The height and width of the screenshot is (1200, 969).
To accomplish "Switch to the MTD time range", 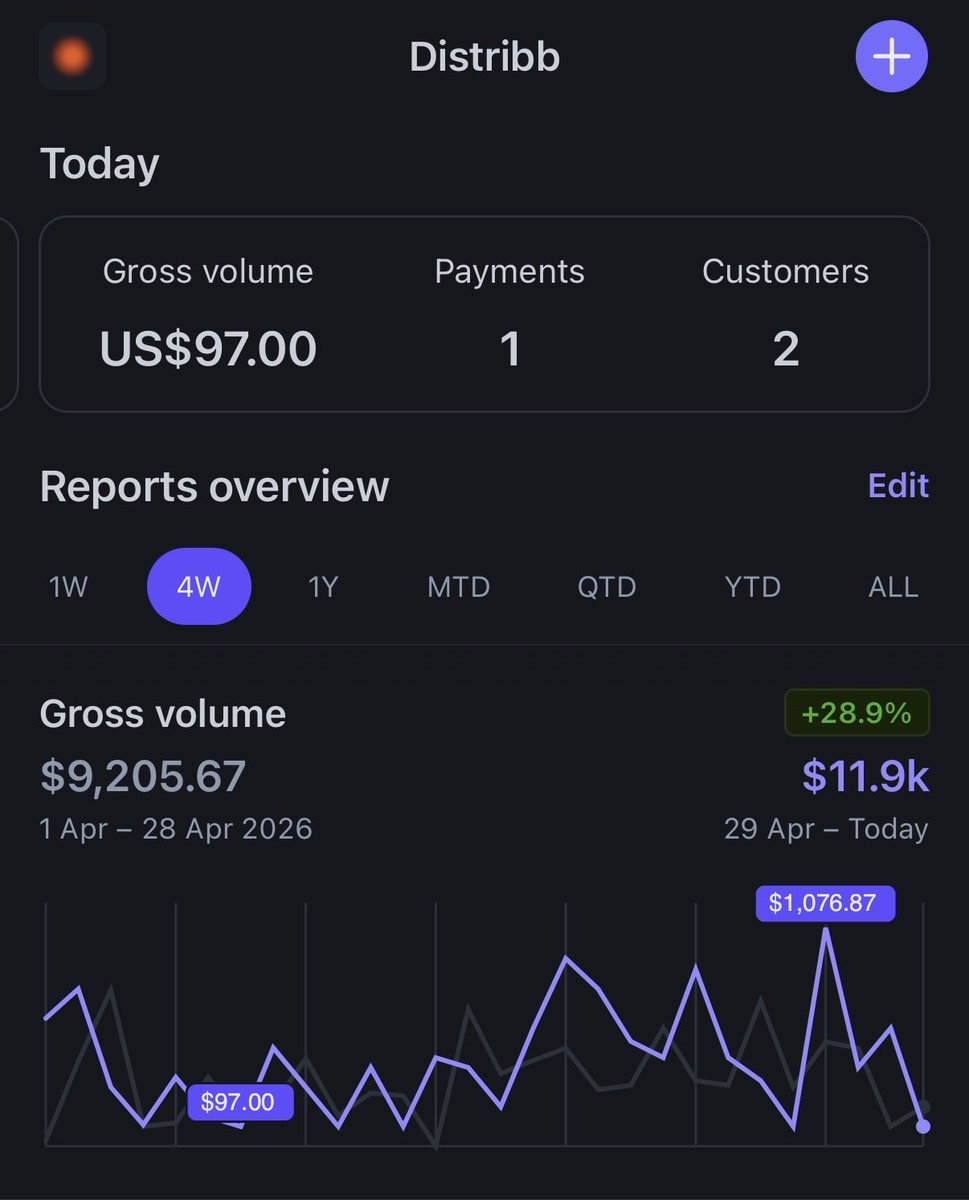I will click(x=459, y=587).
